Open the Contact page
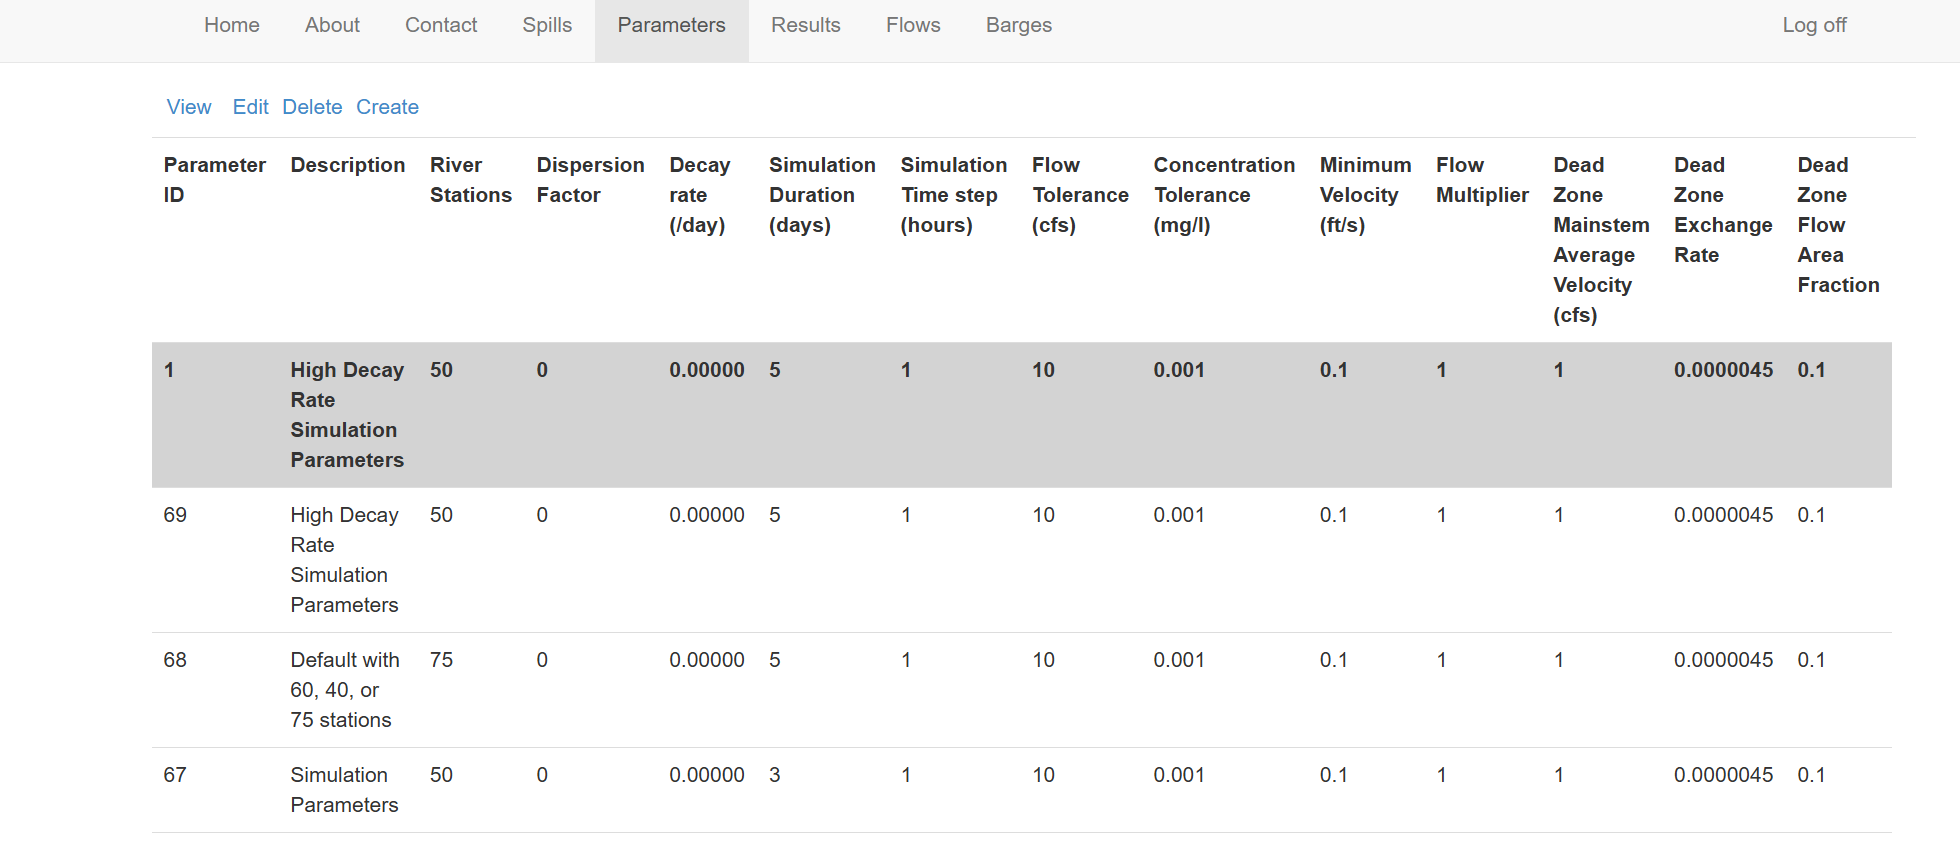The image size is (1960, 846). (441, 25)
